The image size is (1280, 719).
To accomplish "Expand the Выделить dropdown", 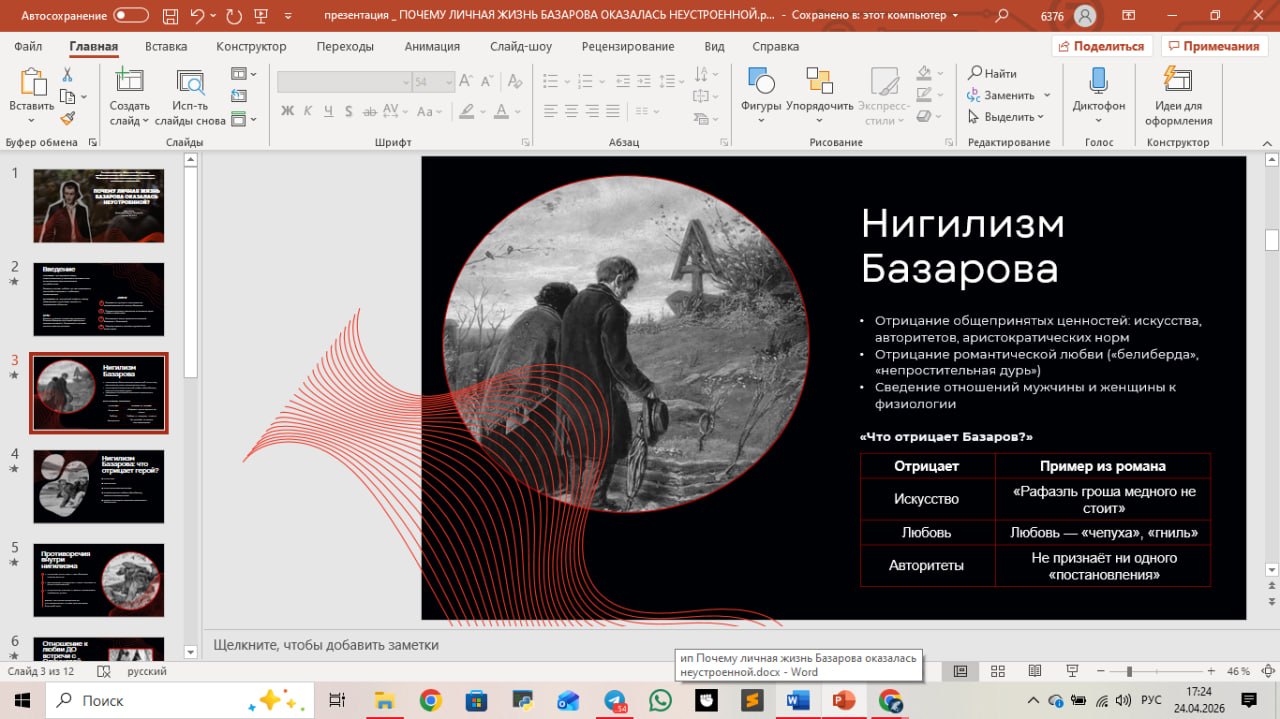I will pyautogui.click(x=1040, y=117).
